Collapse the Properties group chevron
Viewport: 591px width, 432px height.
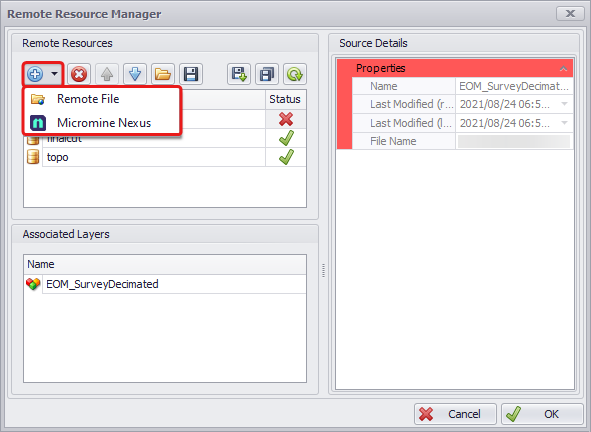pos(563,68)
